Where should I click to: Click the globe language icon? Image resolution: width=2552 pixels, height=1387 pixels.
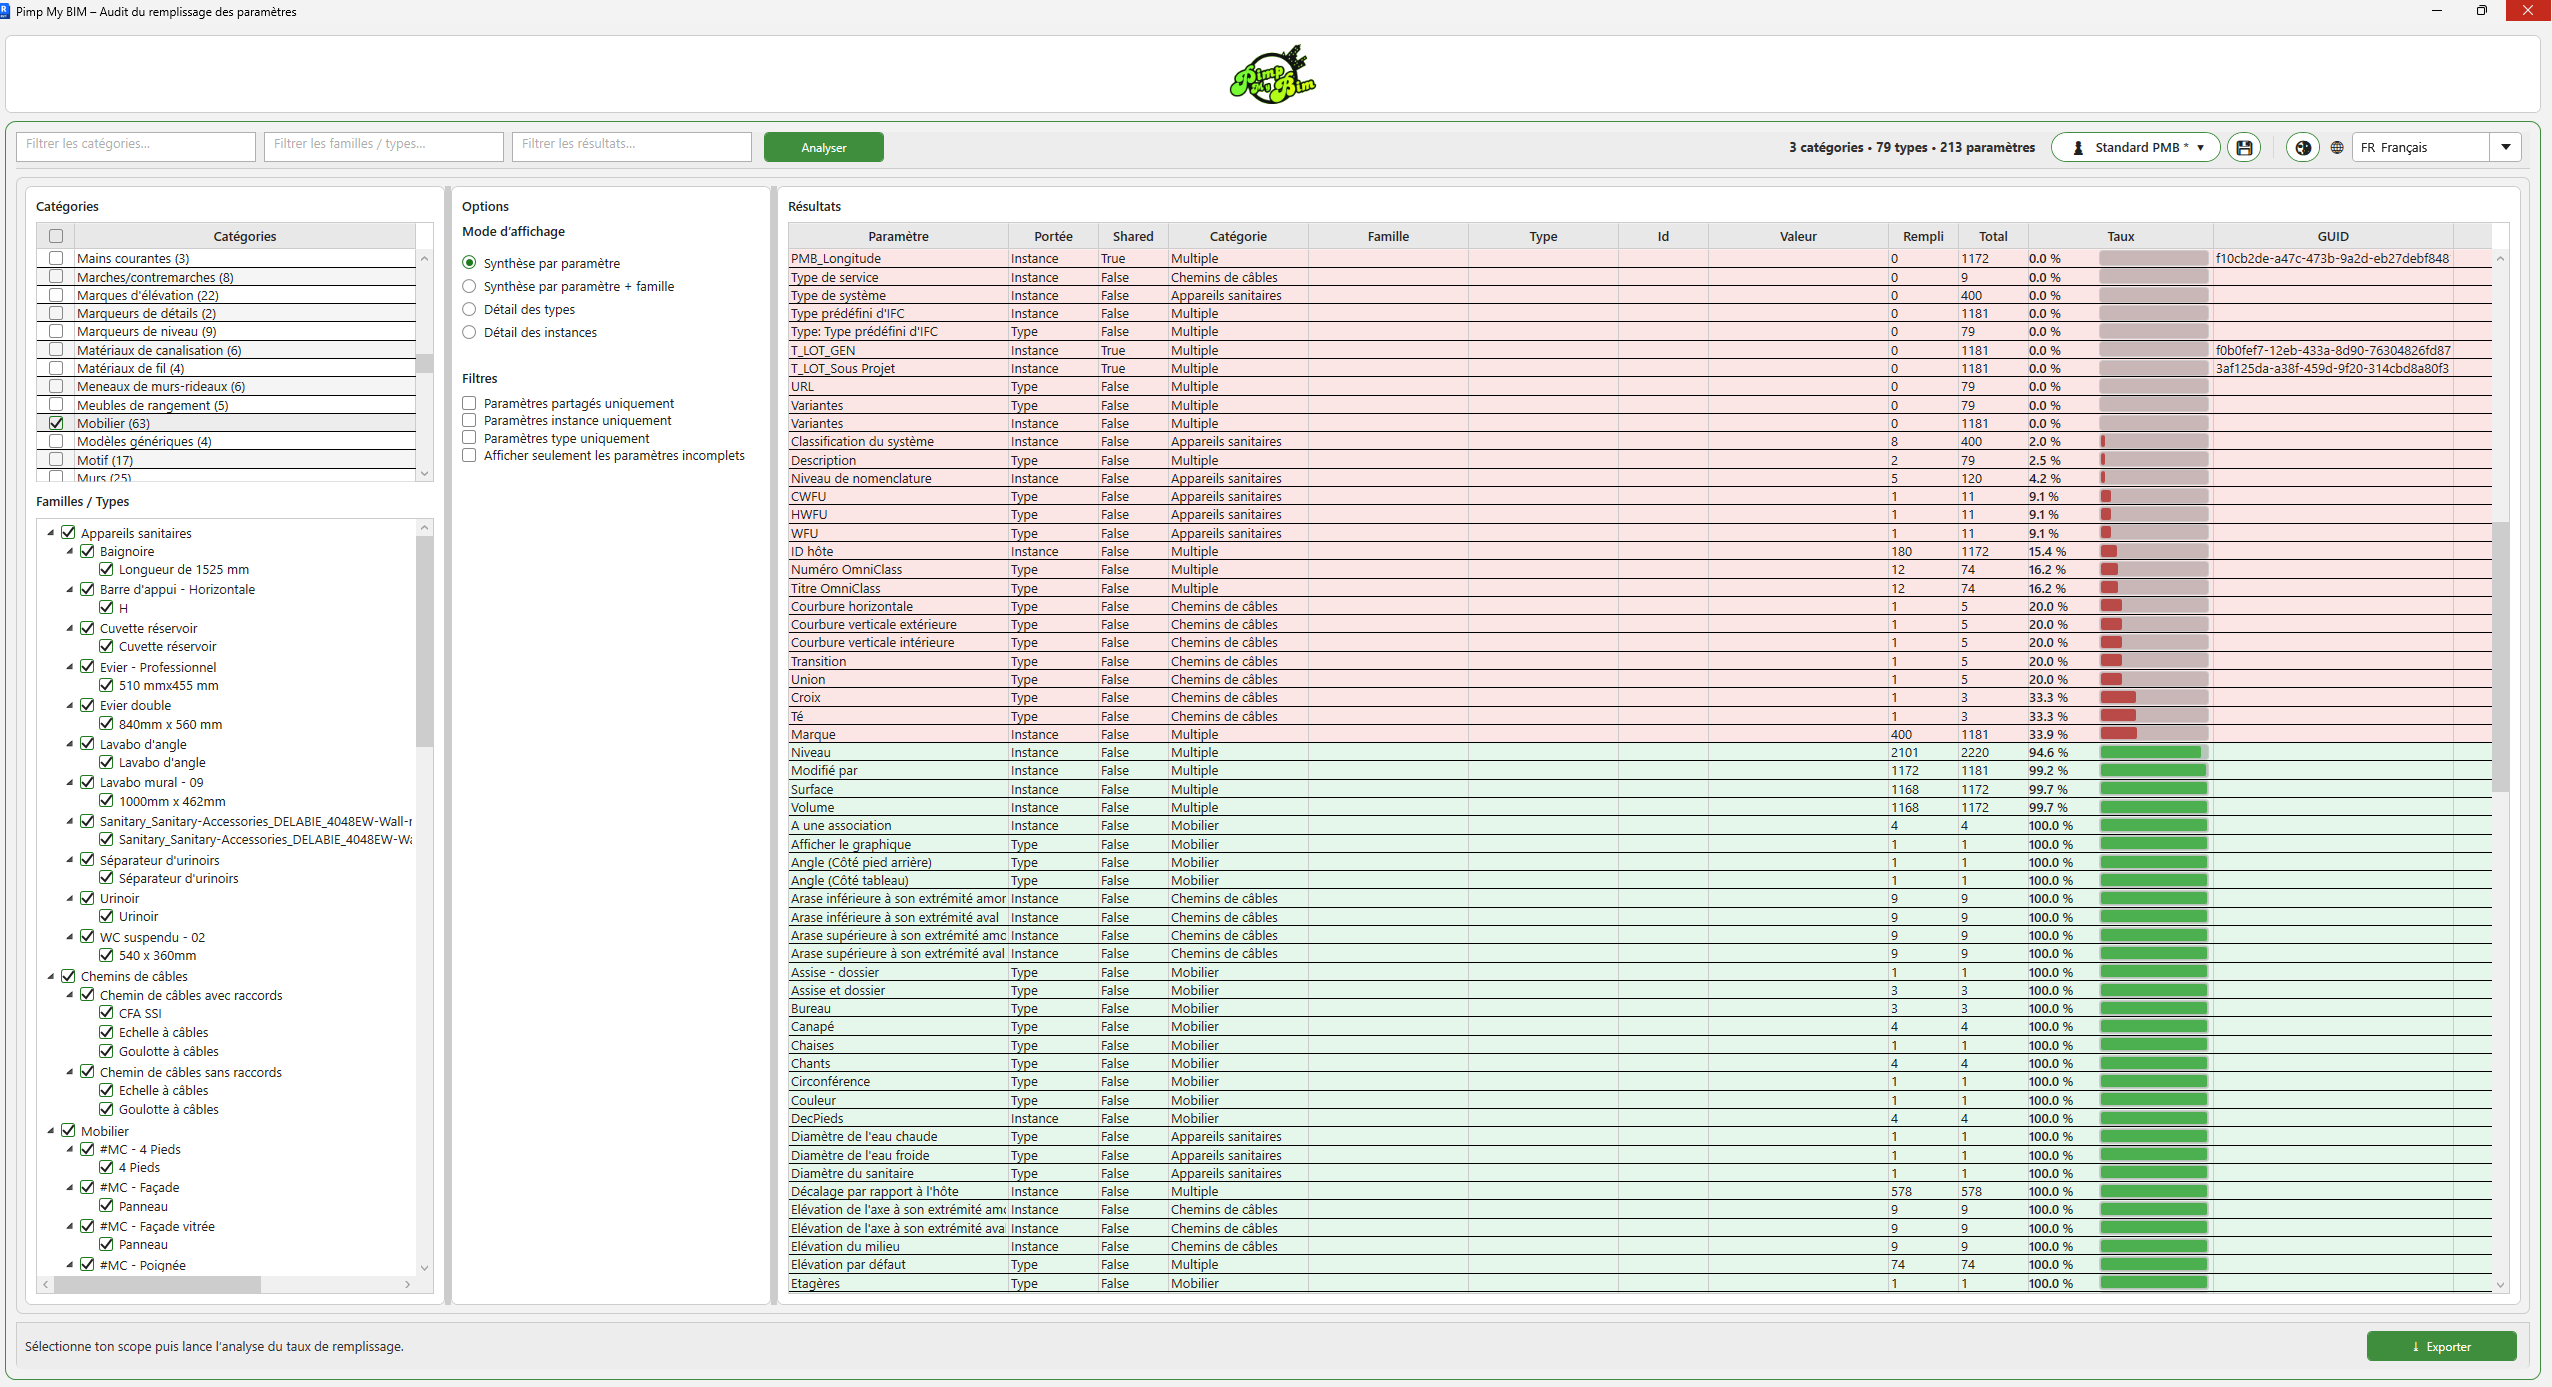(x=2337, y=148)
